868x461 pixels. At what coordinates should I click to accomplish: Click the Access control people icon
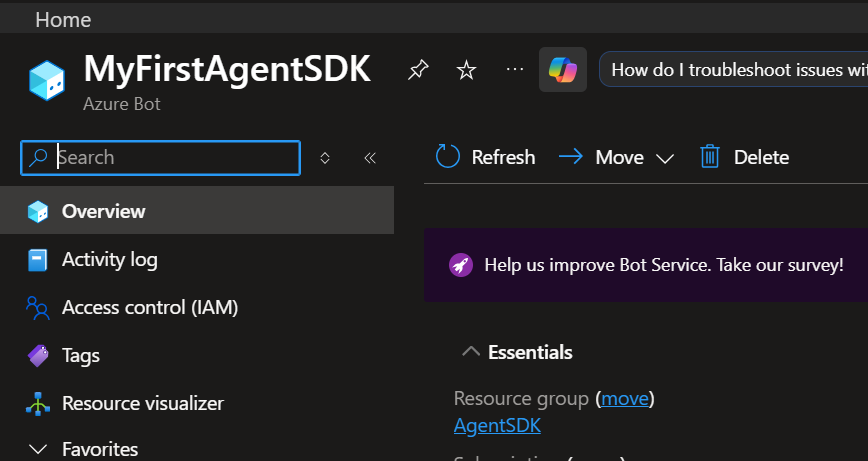38,308
